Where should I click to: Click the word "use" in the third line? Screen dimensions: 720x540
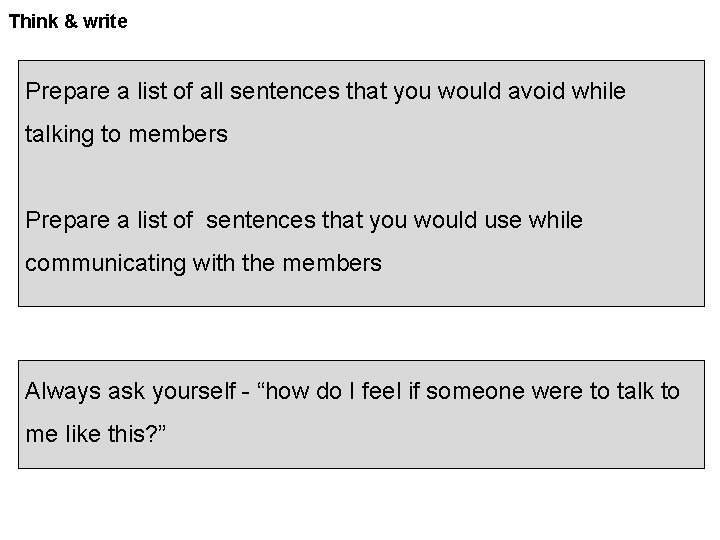coord(503,220)
